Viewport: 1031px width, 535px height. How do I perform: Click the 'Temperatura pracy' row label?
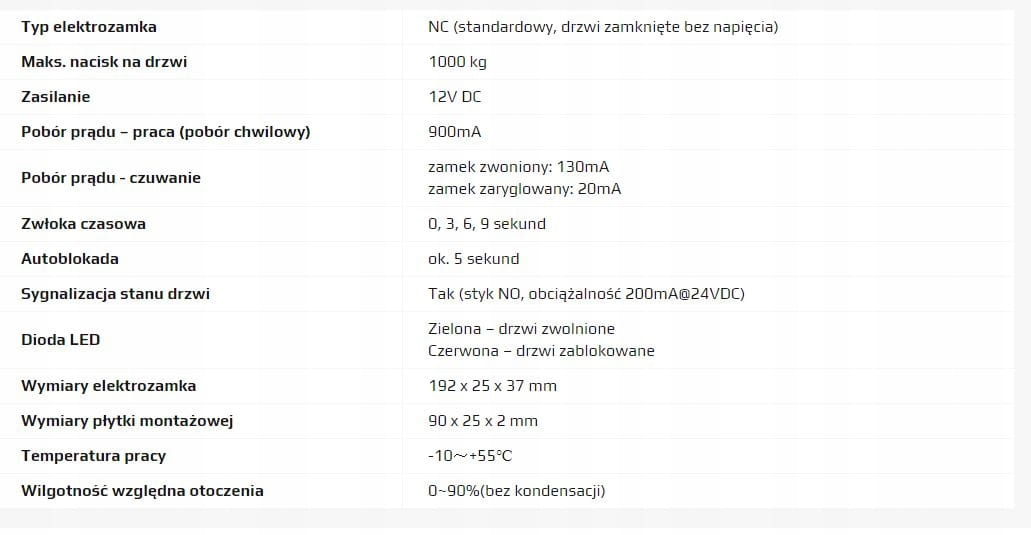tap(93, 456)
